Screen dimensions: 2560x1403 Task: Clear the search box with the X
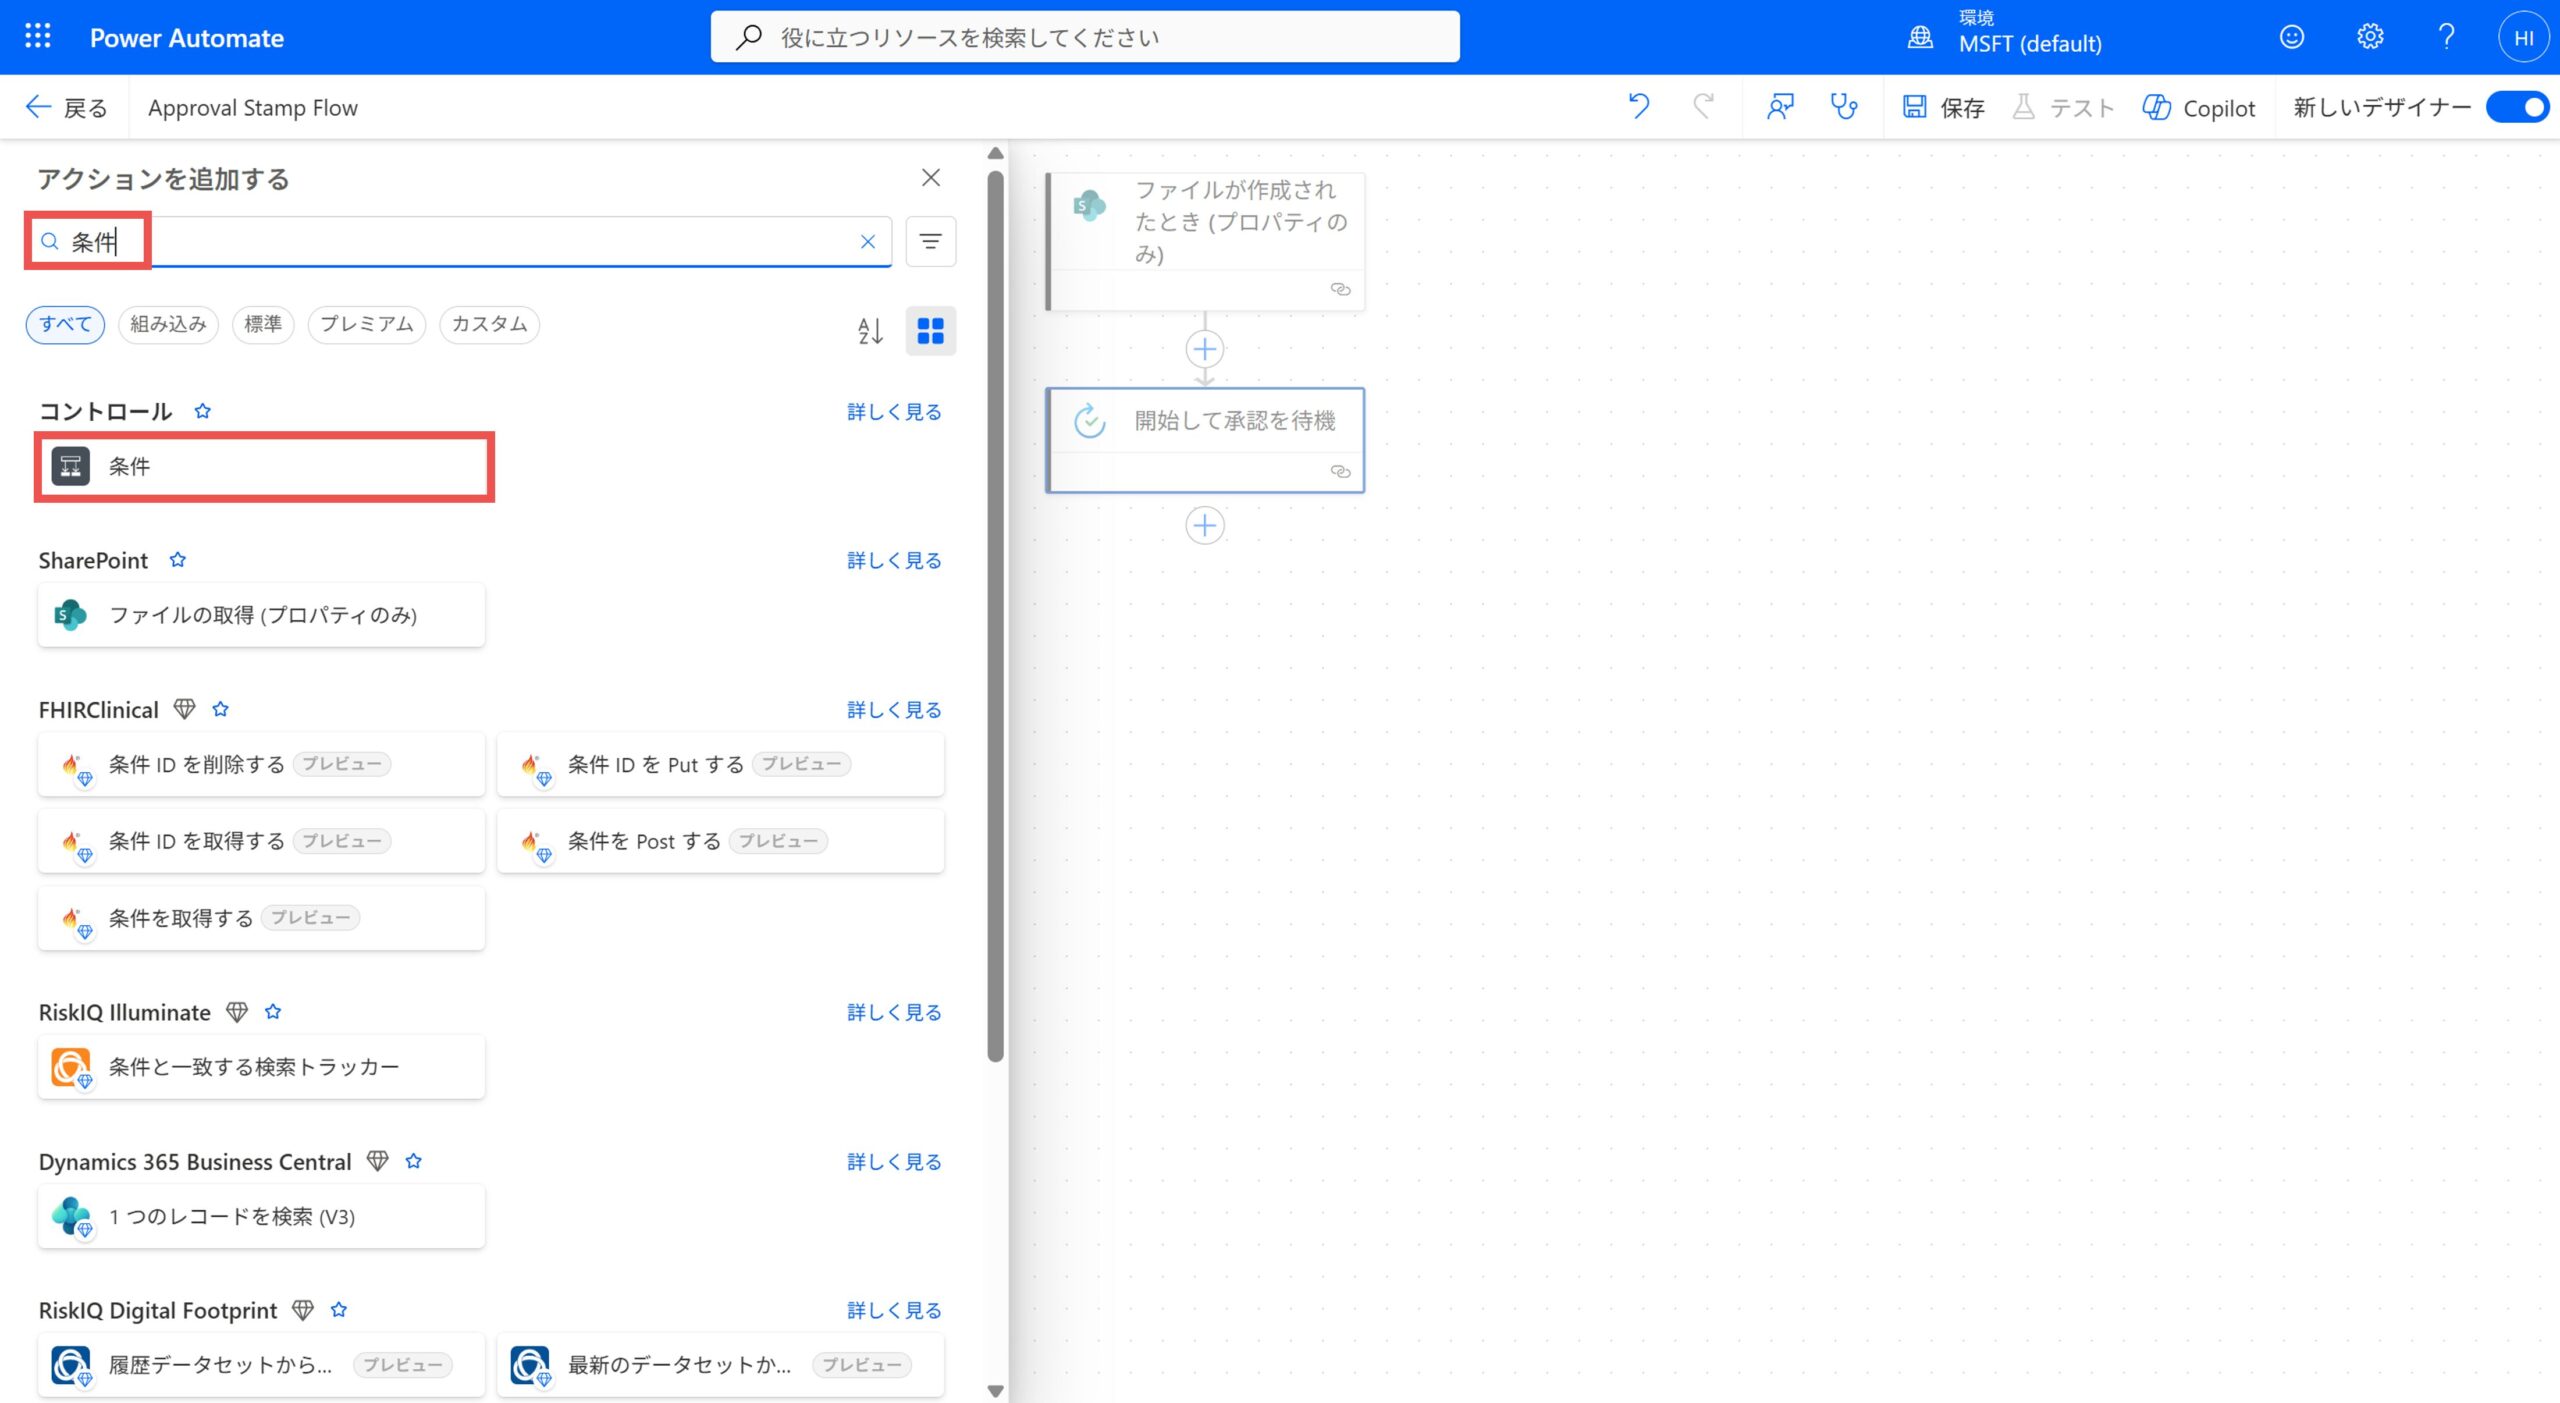point(866,241)
